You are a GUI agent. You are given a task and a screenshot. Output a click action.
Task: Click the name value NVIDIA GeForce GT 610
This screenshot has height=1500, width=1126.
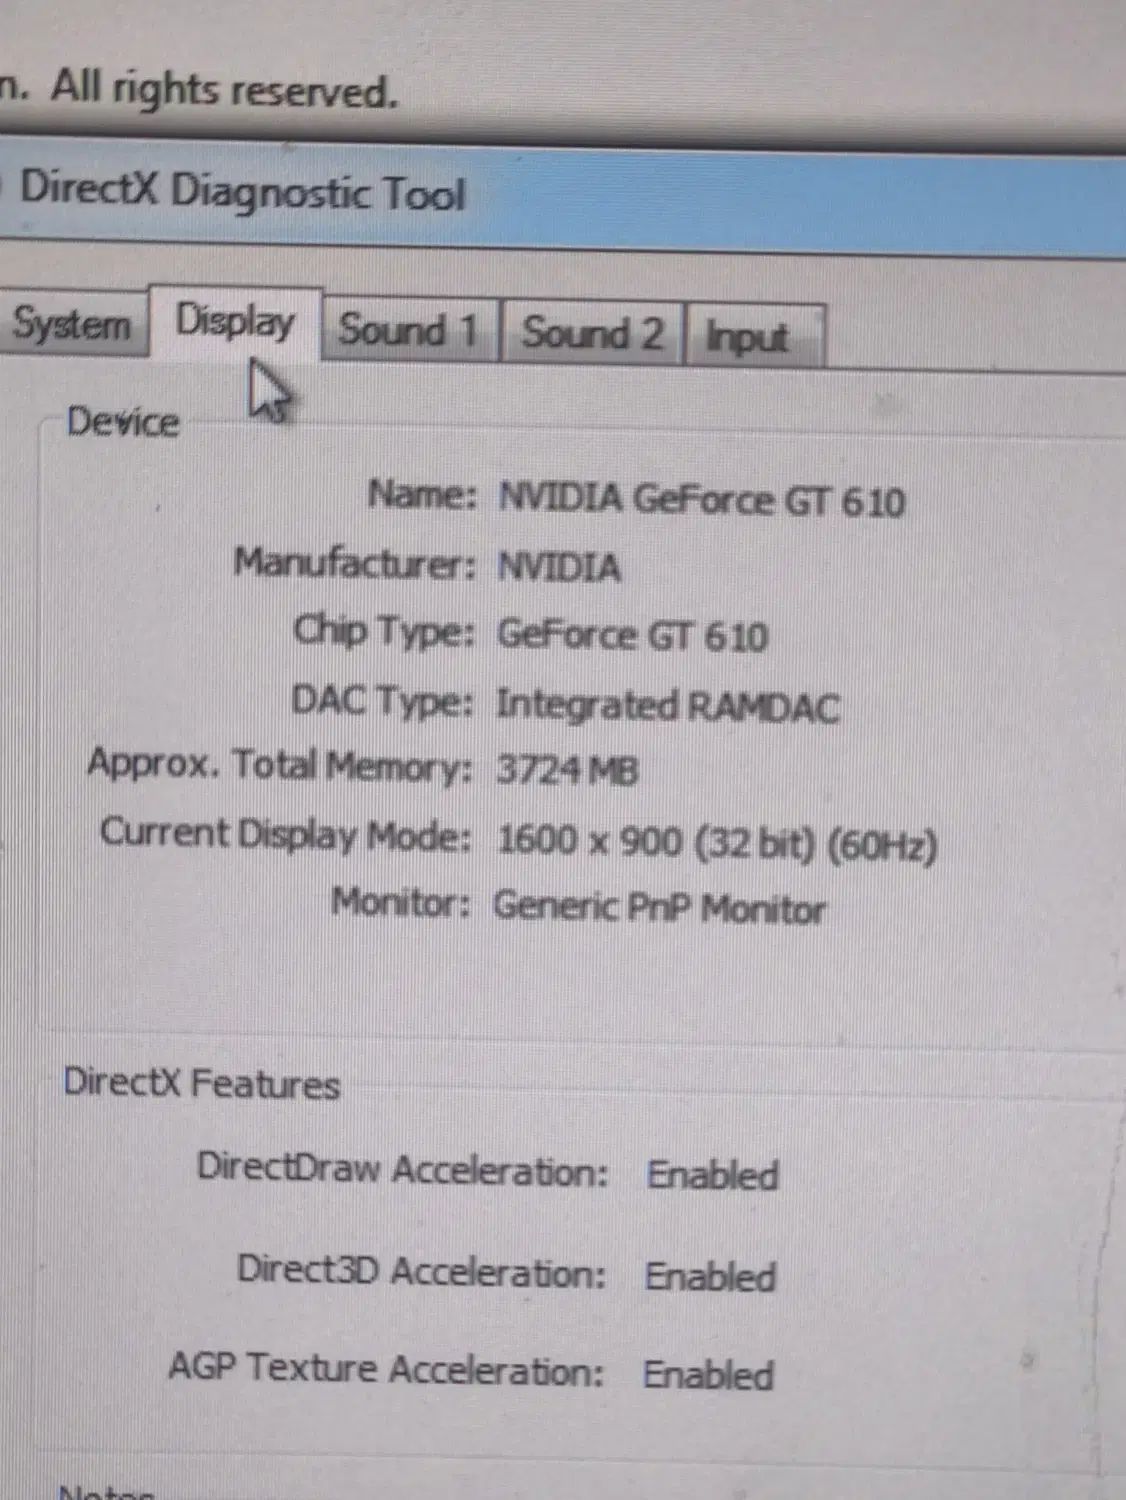(x=702, y=499)
